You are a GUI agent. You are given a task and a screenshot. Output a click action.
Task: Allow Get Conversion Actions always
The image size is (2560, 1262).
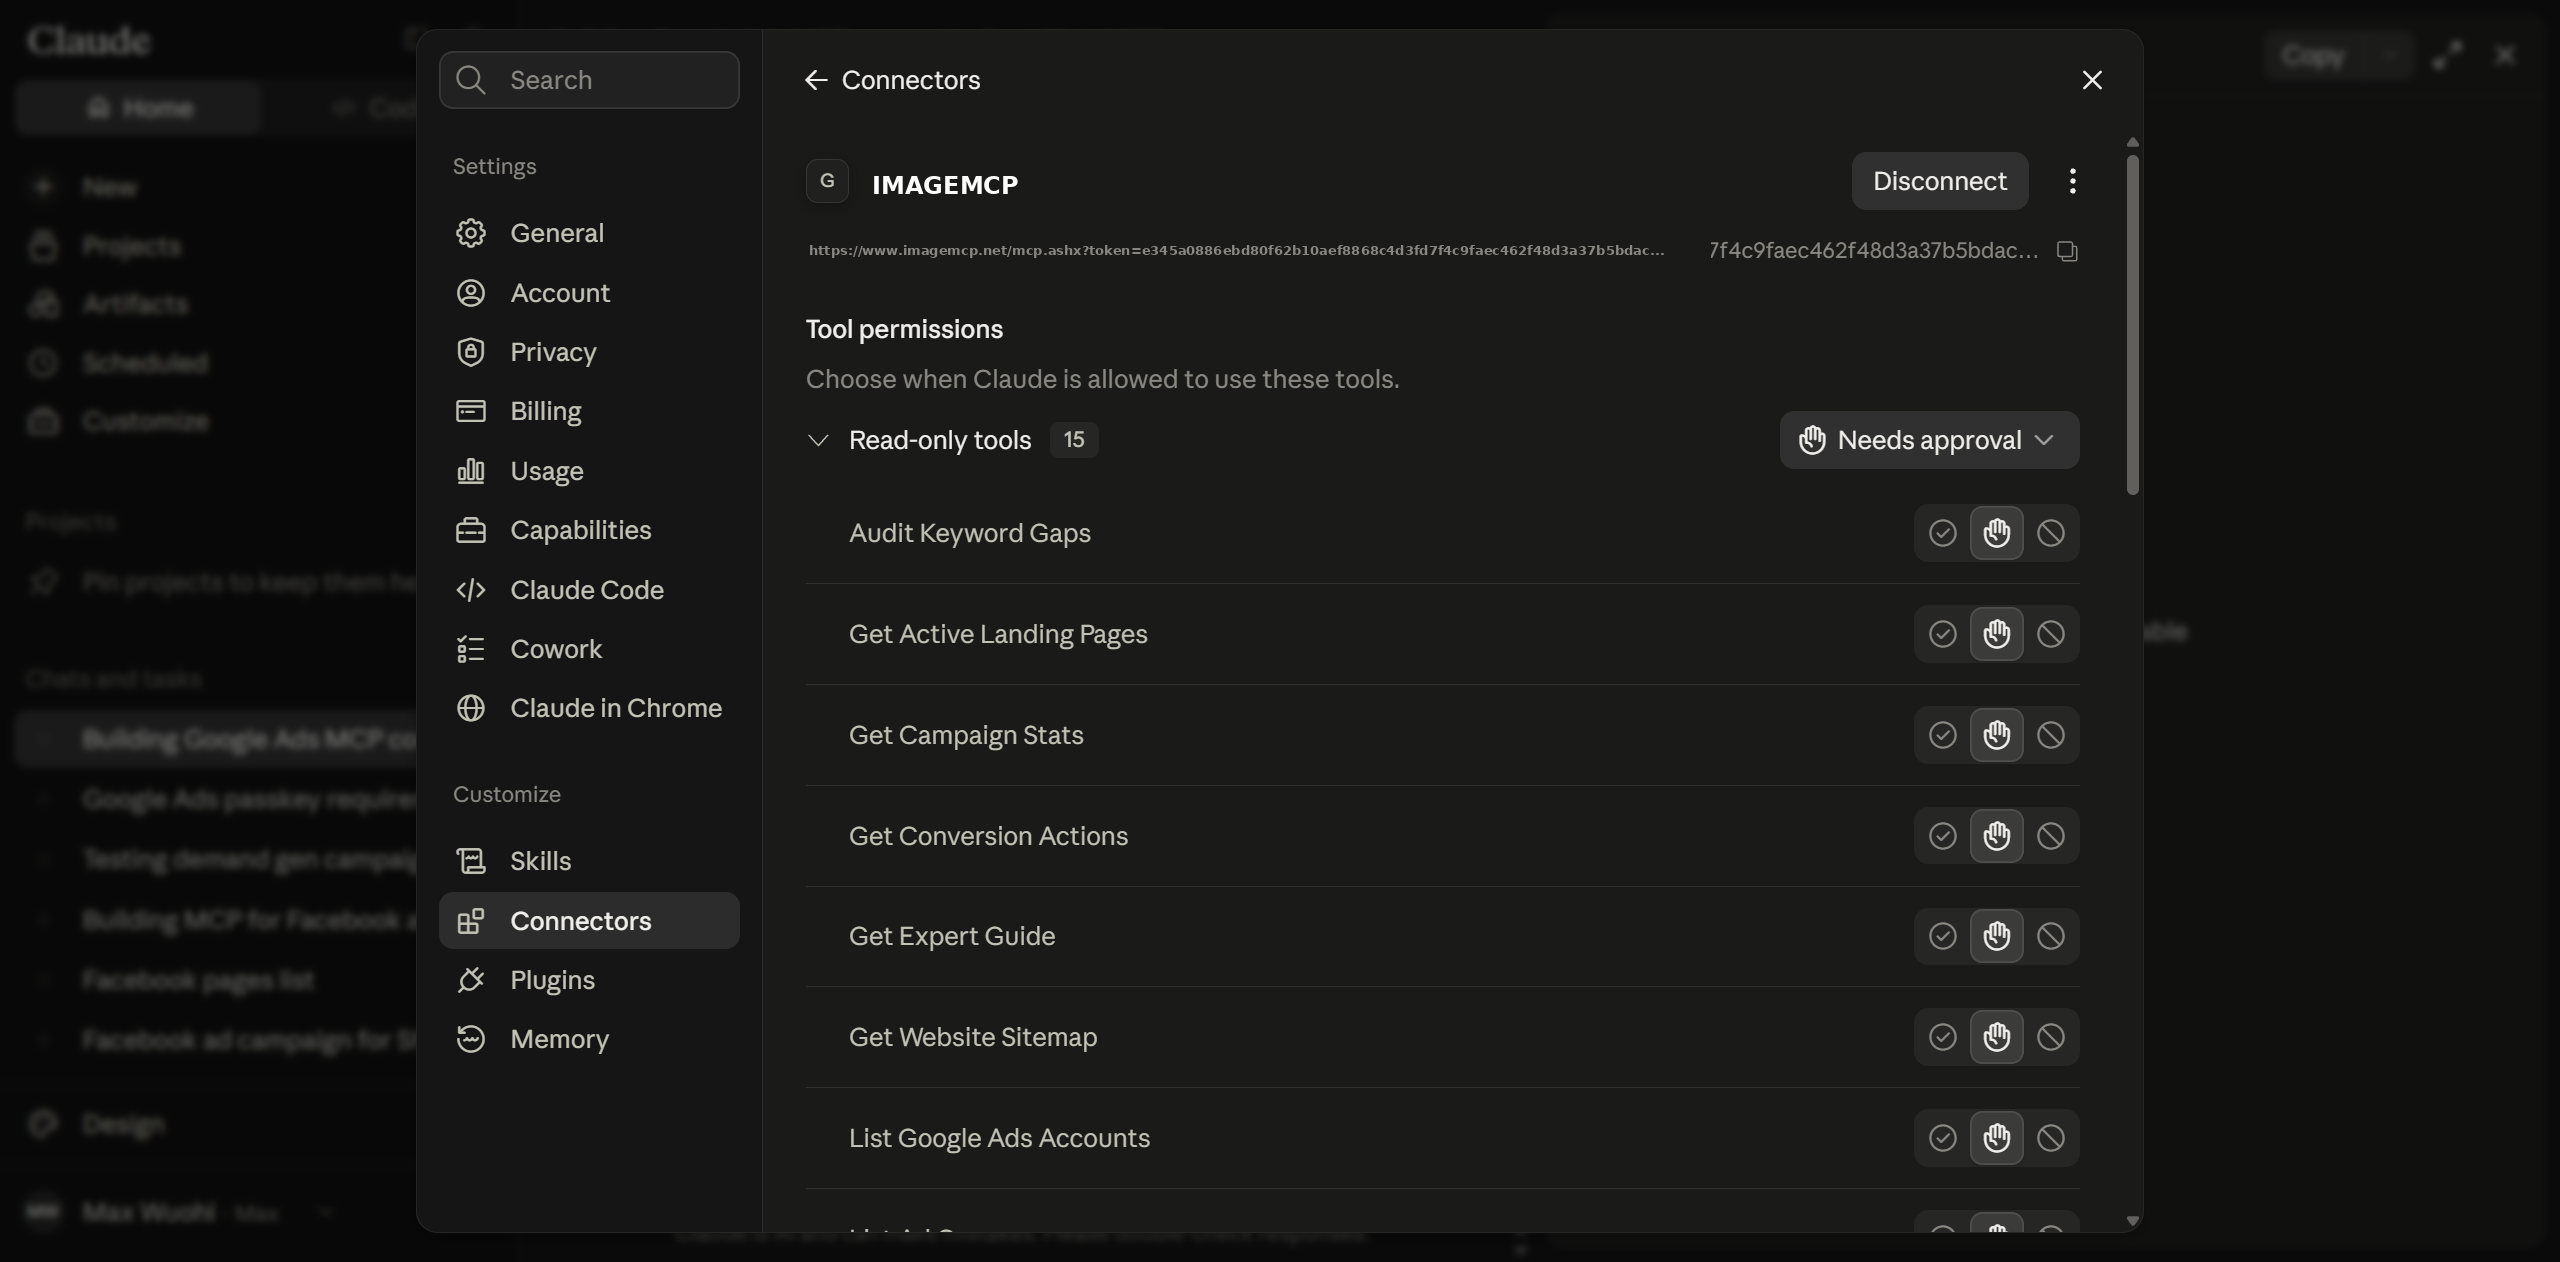click(1942, 836)
